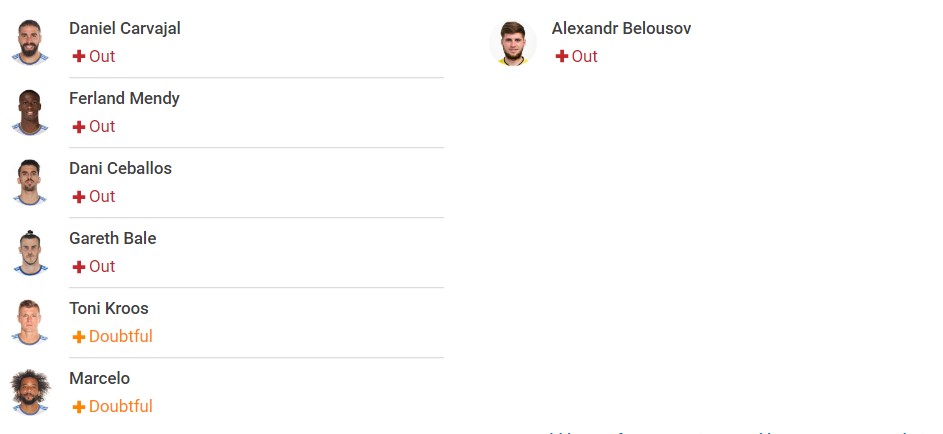Click red injury cross beside Daniel Carvajal
Image resolution: width=943 pixels, height=434 pixels.
click(x=79, y=57)
